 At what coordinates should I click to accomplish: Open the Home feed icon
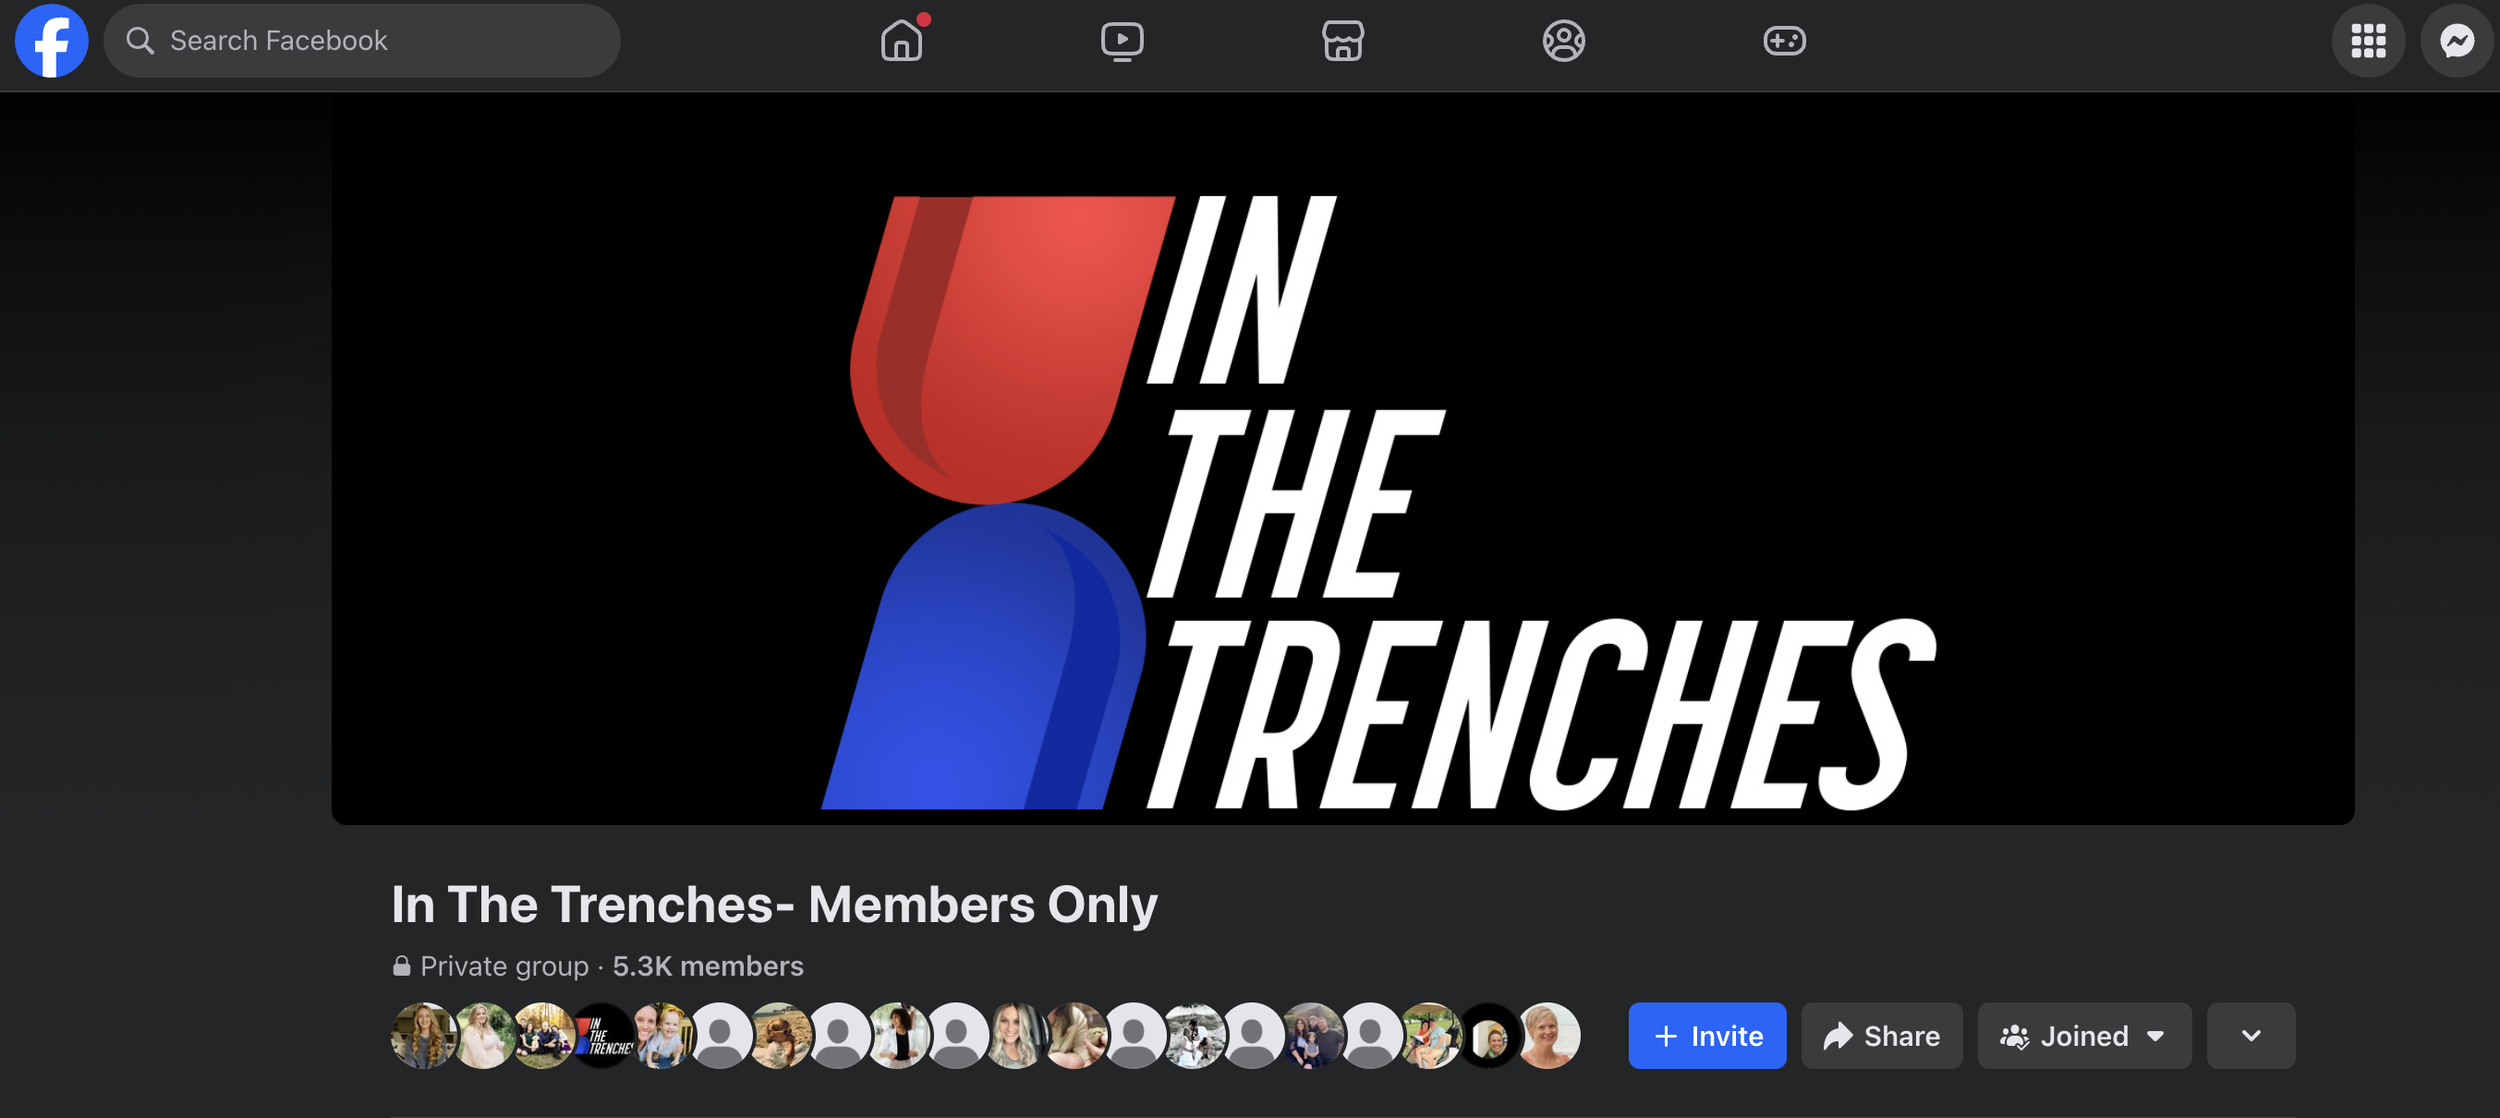901,41
